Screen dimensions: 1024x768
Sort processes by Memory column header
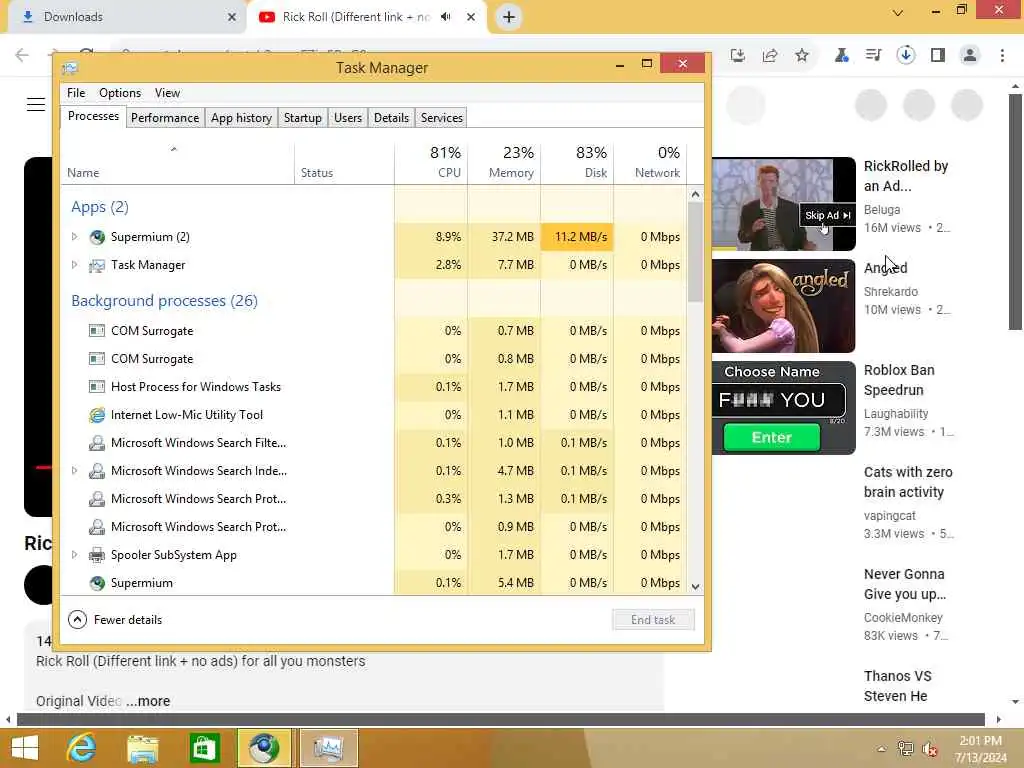click(504, 161)
